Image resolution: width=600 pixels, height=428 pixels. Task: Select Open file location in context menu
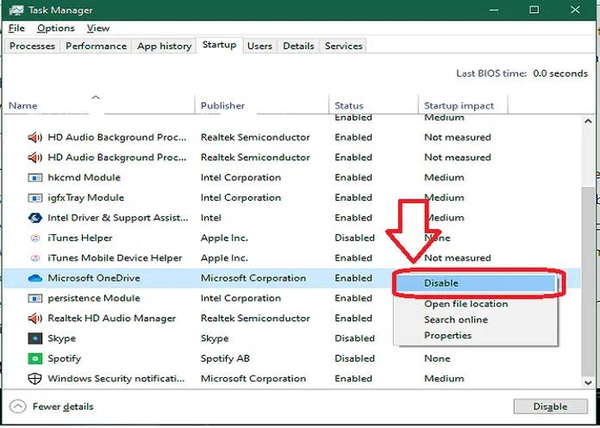[x=465, y=304]
